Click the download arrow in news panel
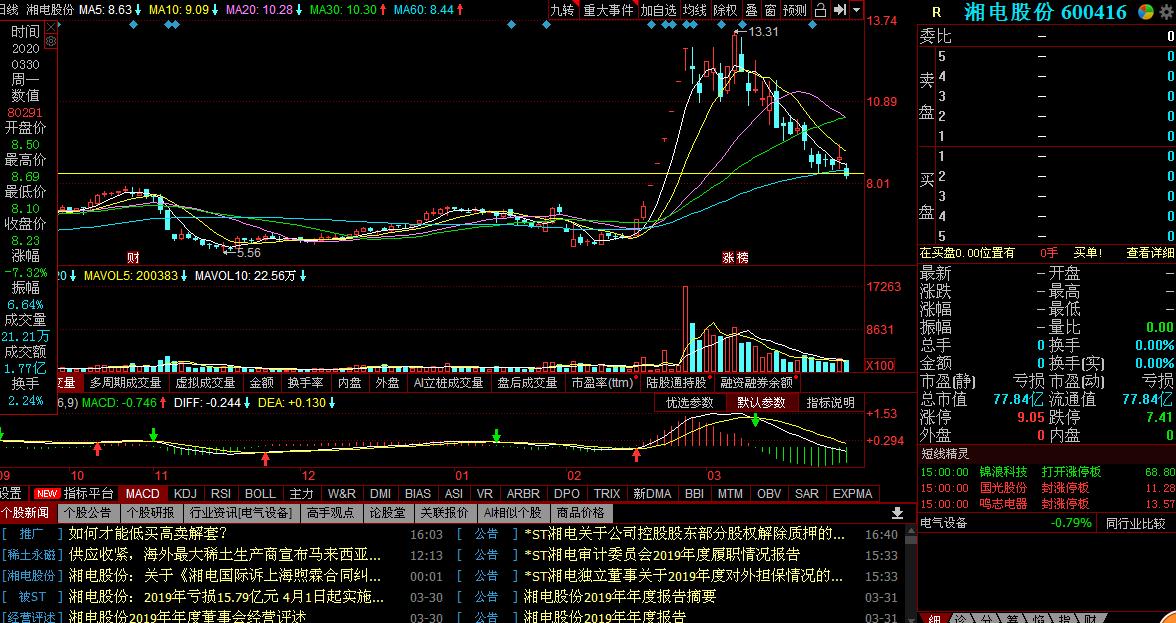Viewport: 1176px width, 623px height. click(897, 513)
